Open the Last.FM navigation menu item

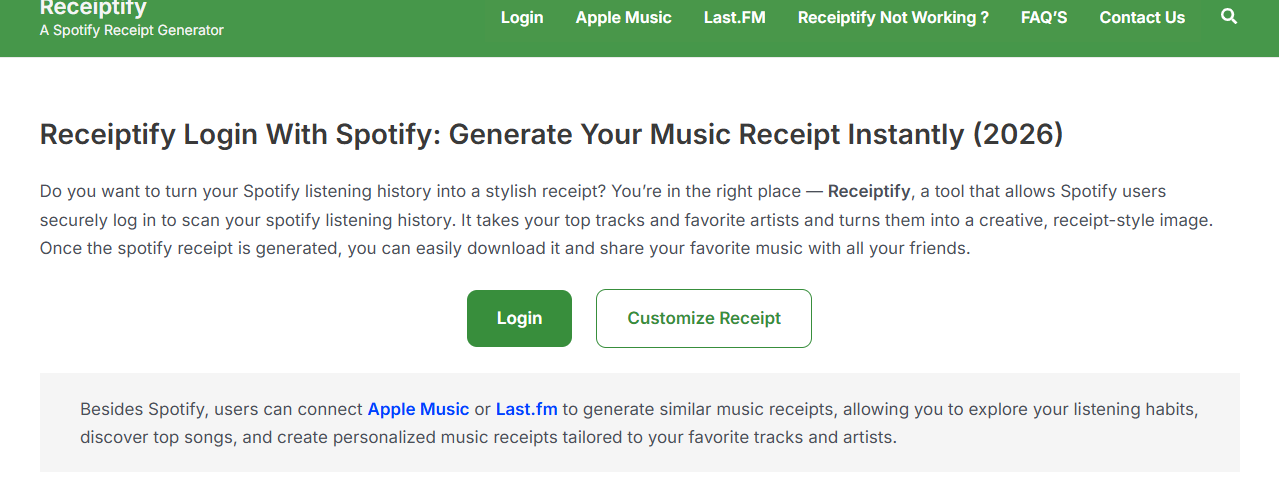(734, 17)
